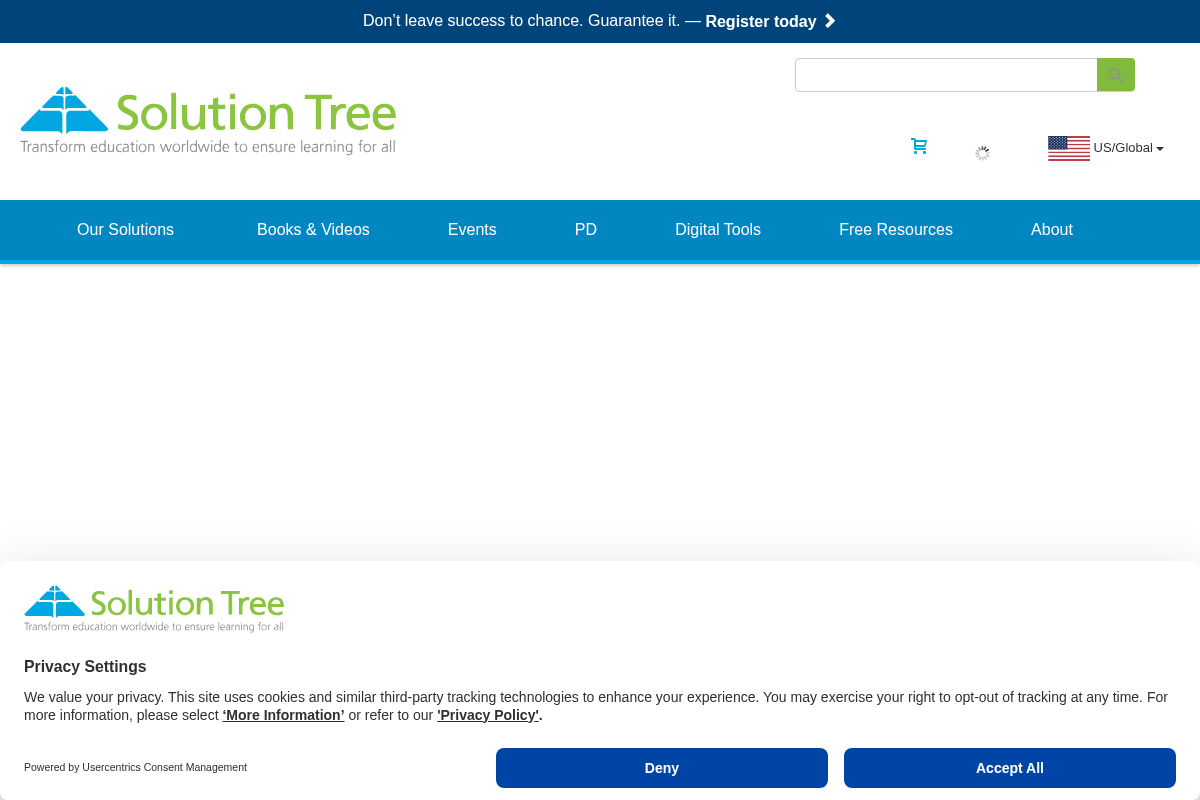
Task: Select Free Resources in navigation bar
Action: tap(896, 230)
